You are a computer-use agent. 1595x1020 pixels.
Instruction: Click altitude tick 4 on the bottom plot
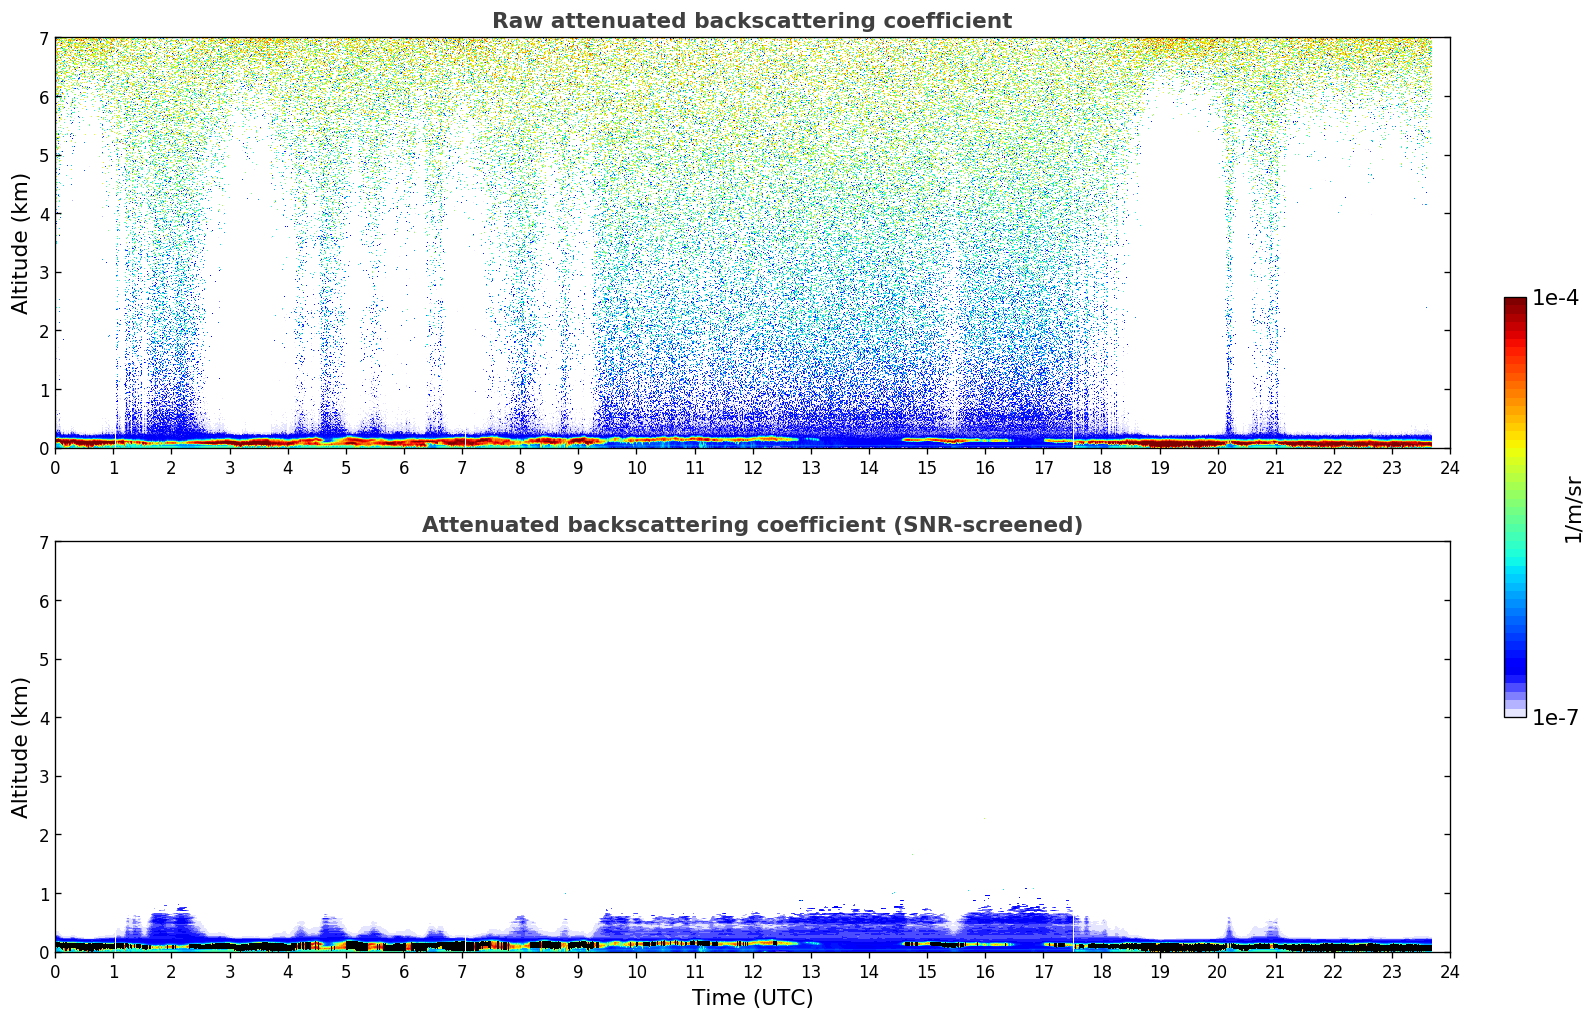coord(43,718)
